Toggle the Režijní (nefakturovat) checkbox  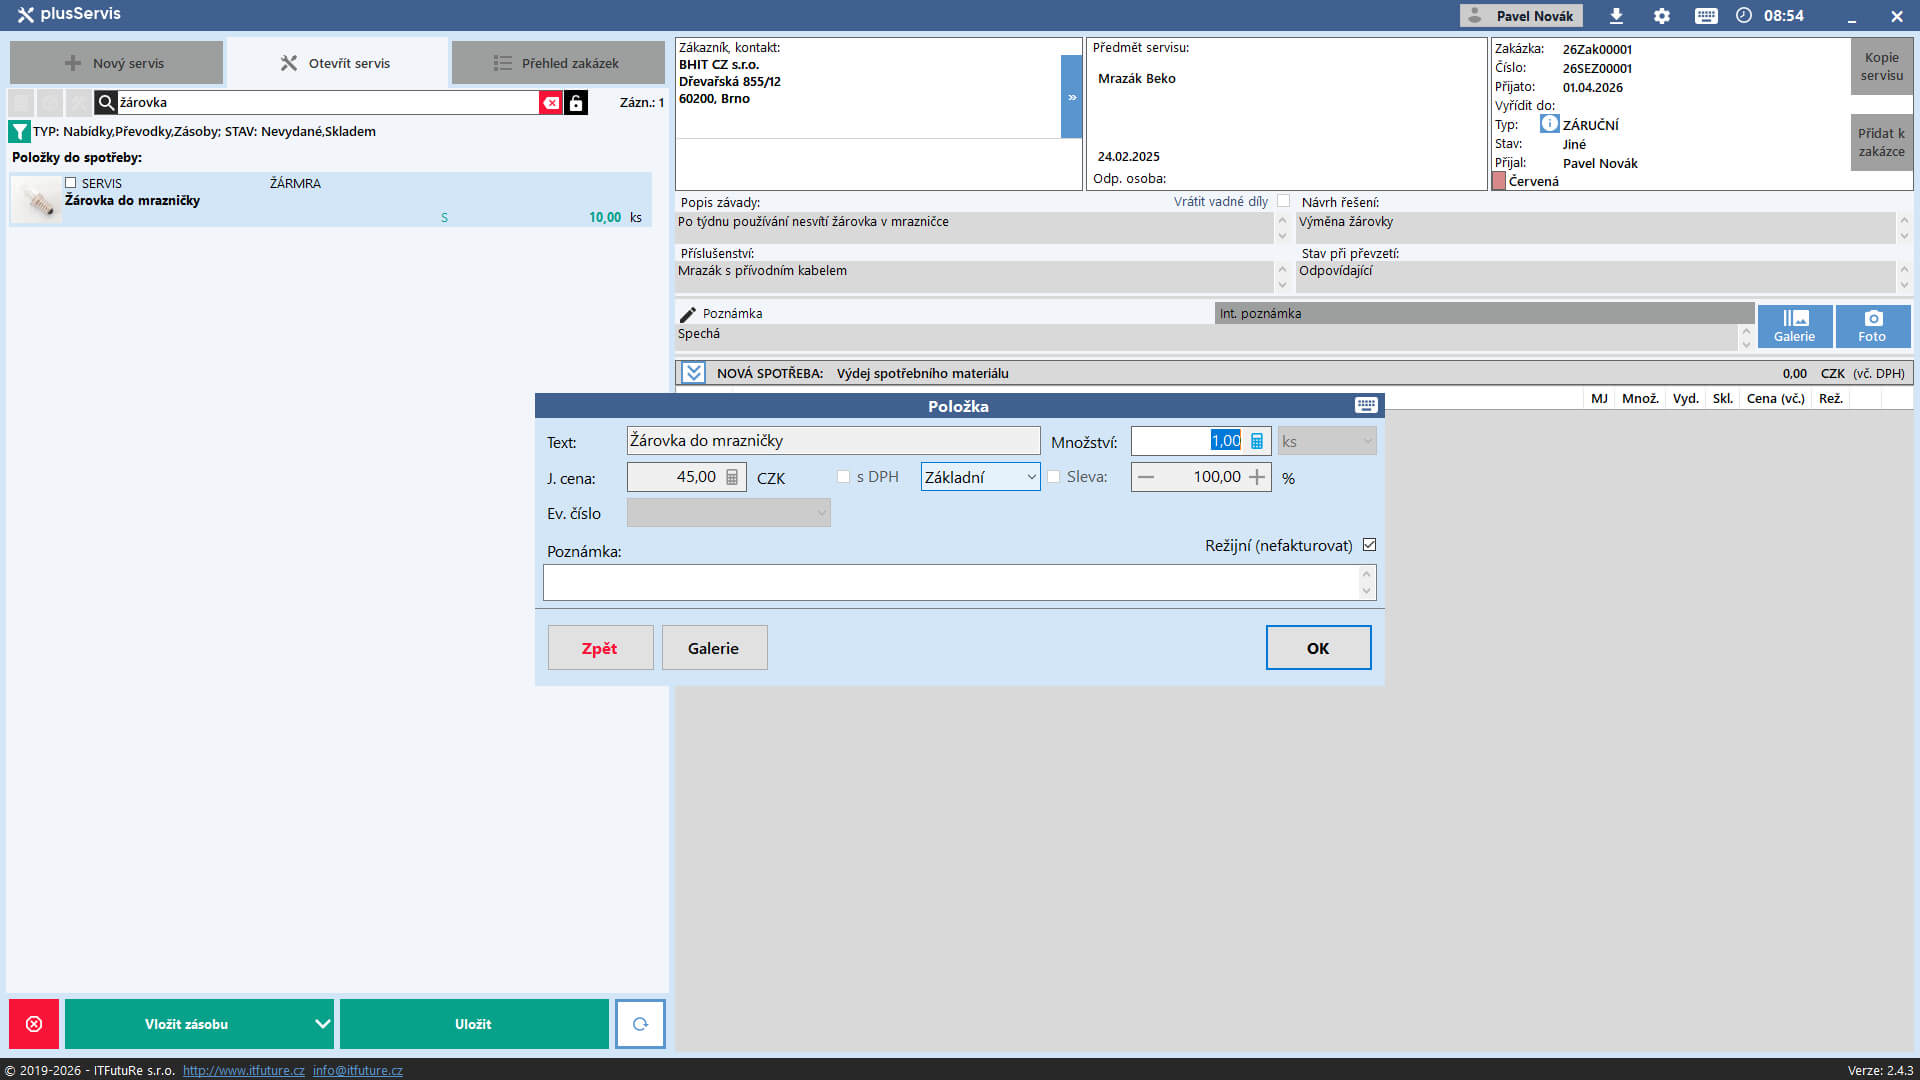tap(1369, 545)
